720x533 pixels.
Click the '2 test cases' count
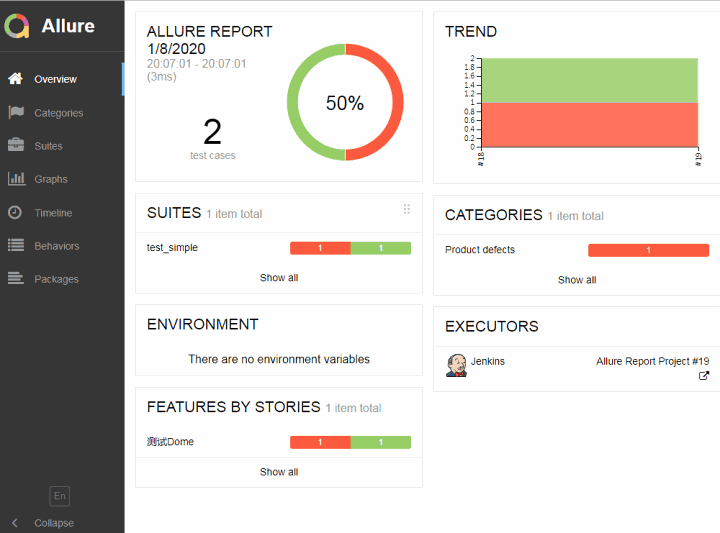pos(213,138)
